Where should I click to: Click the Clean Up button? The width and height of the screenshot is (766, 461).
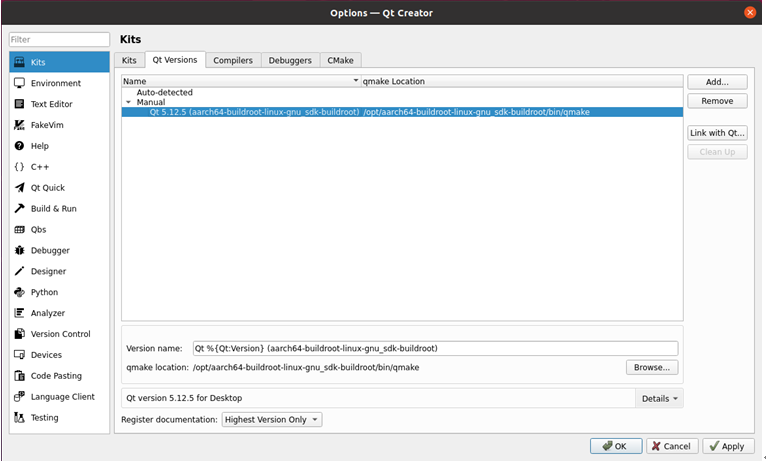point(717,152)
